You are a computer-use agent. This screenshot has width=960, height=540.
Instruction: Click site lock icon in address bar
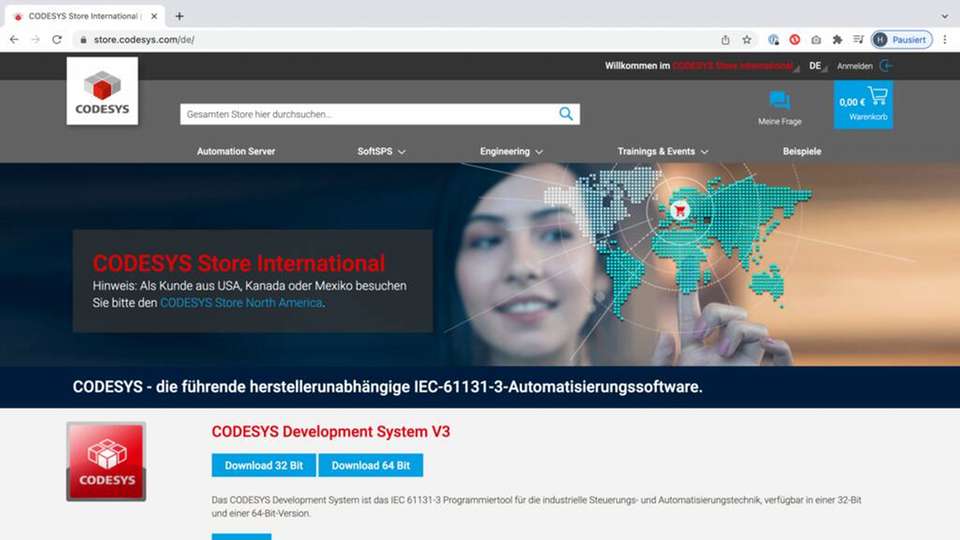83,40
